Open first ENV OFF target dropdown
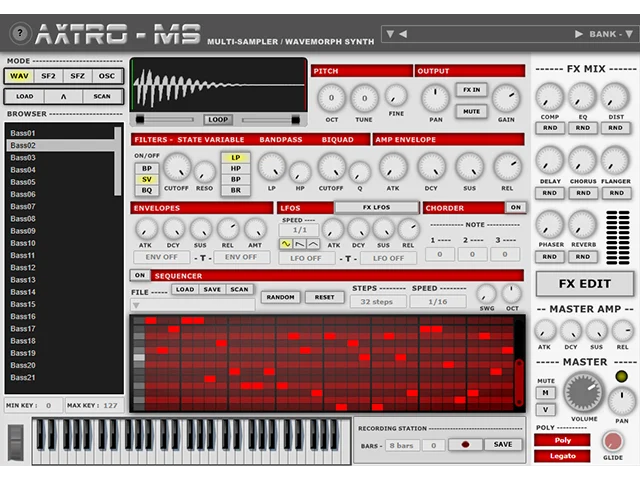The image size is (640, 480). [162, 258]
